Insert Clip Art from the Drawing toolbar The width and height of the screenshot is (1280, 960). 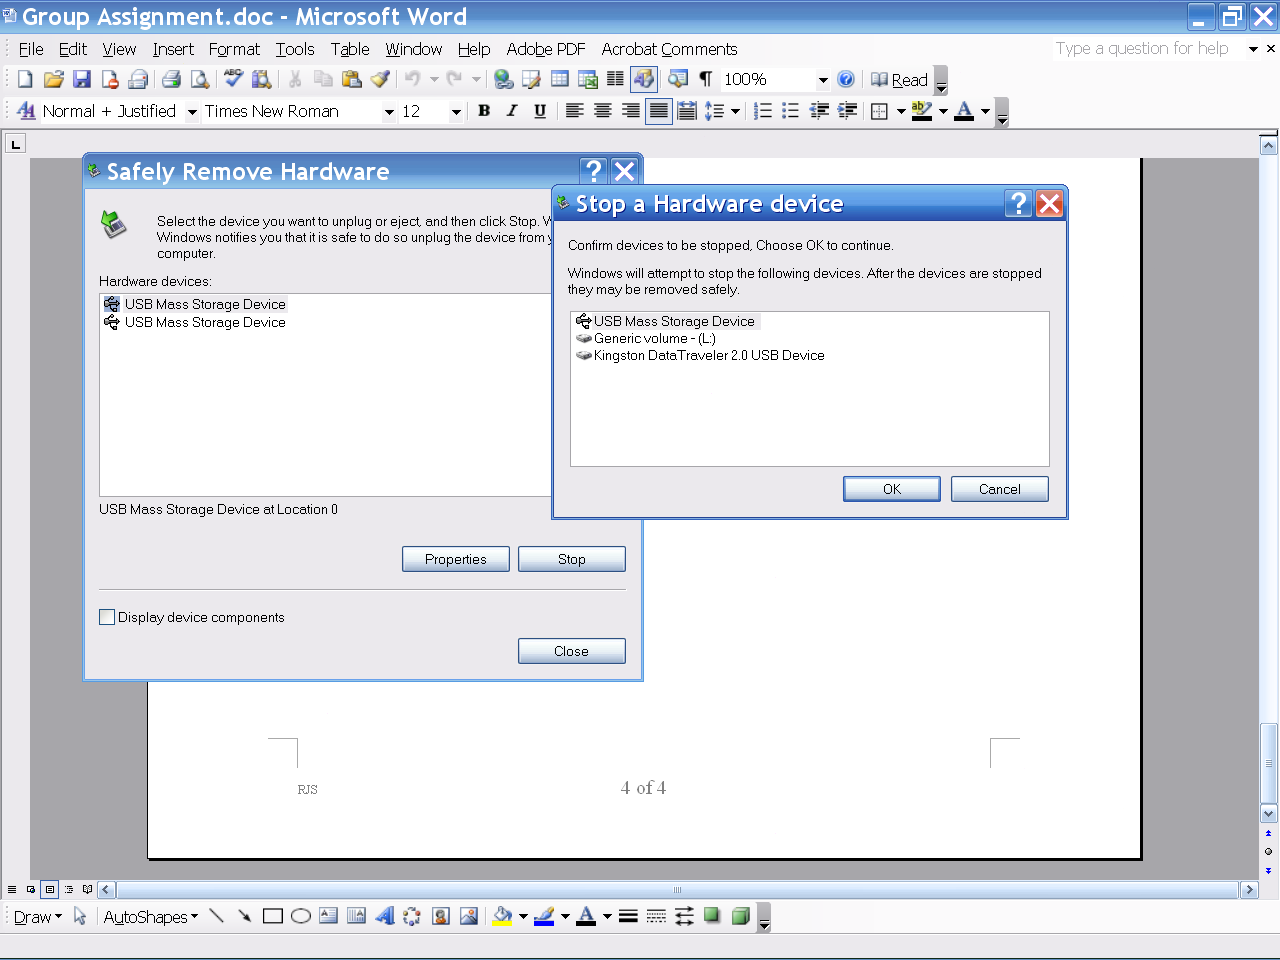pos(441,916)
